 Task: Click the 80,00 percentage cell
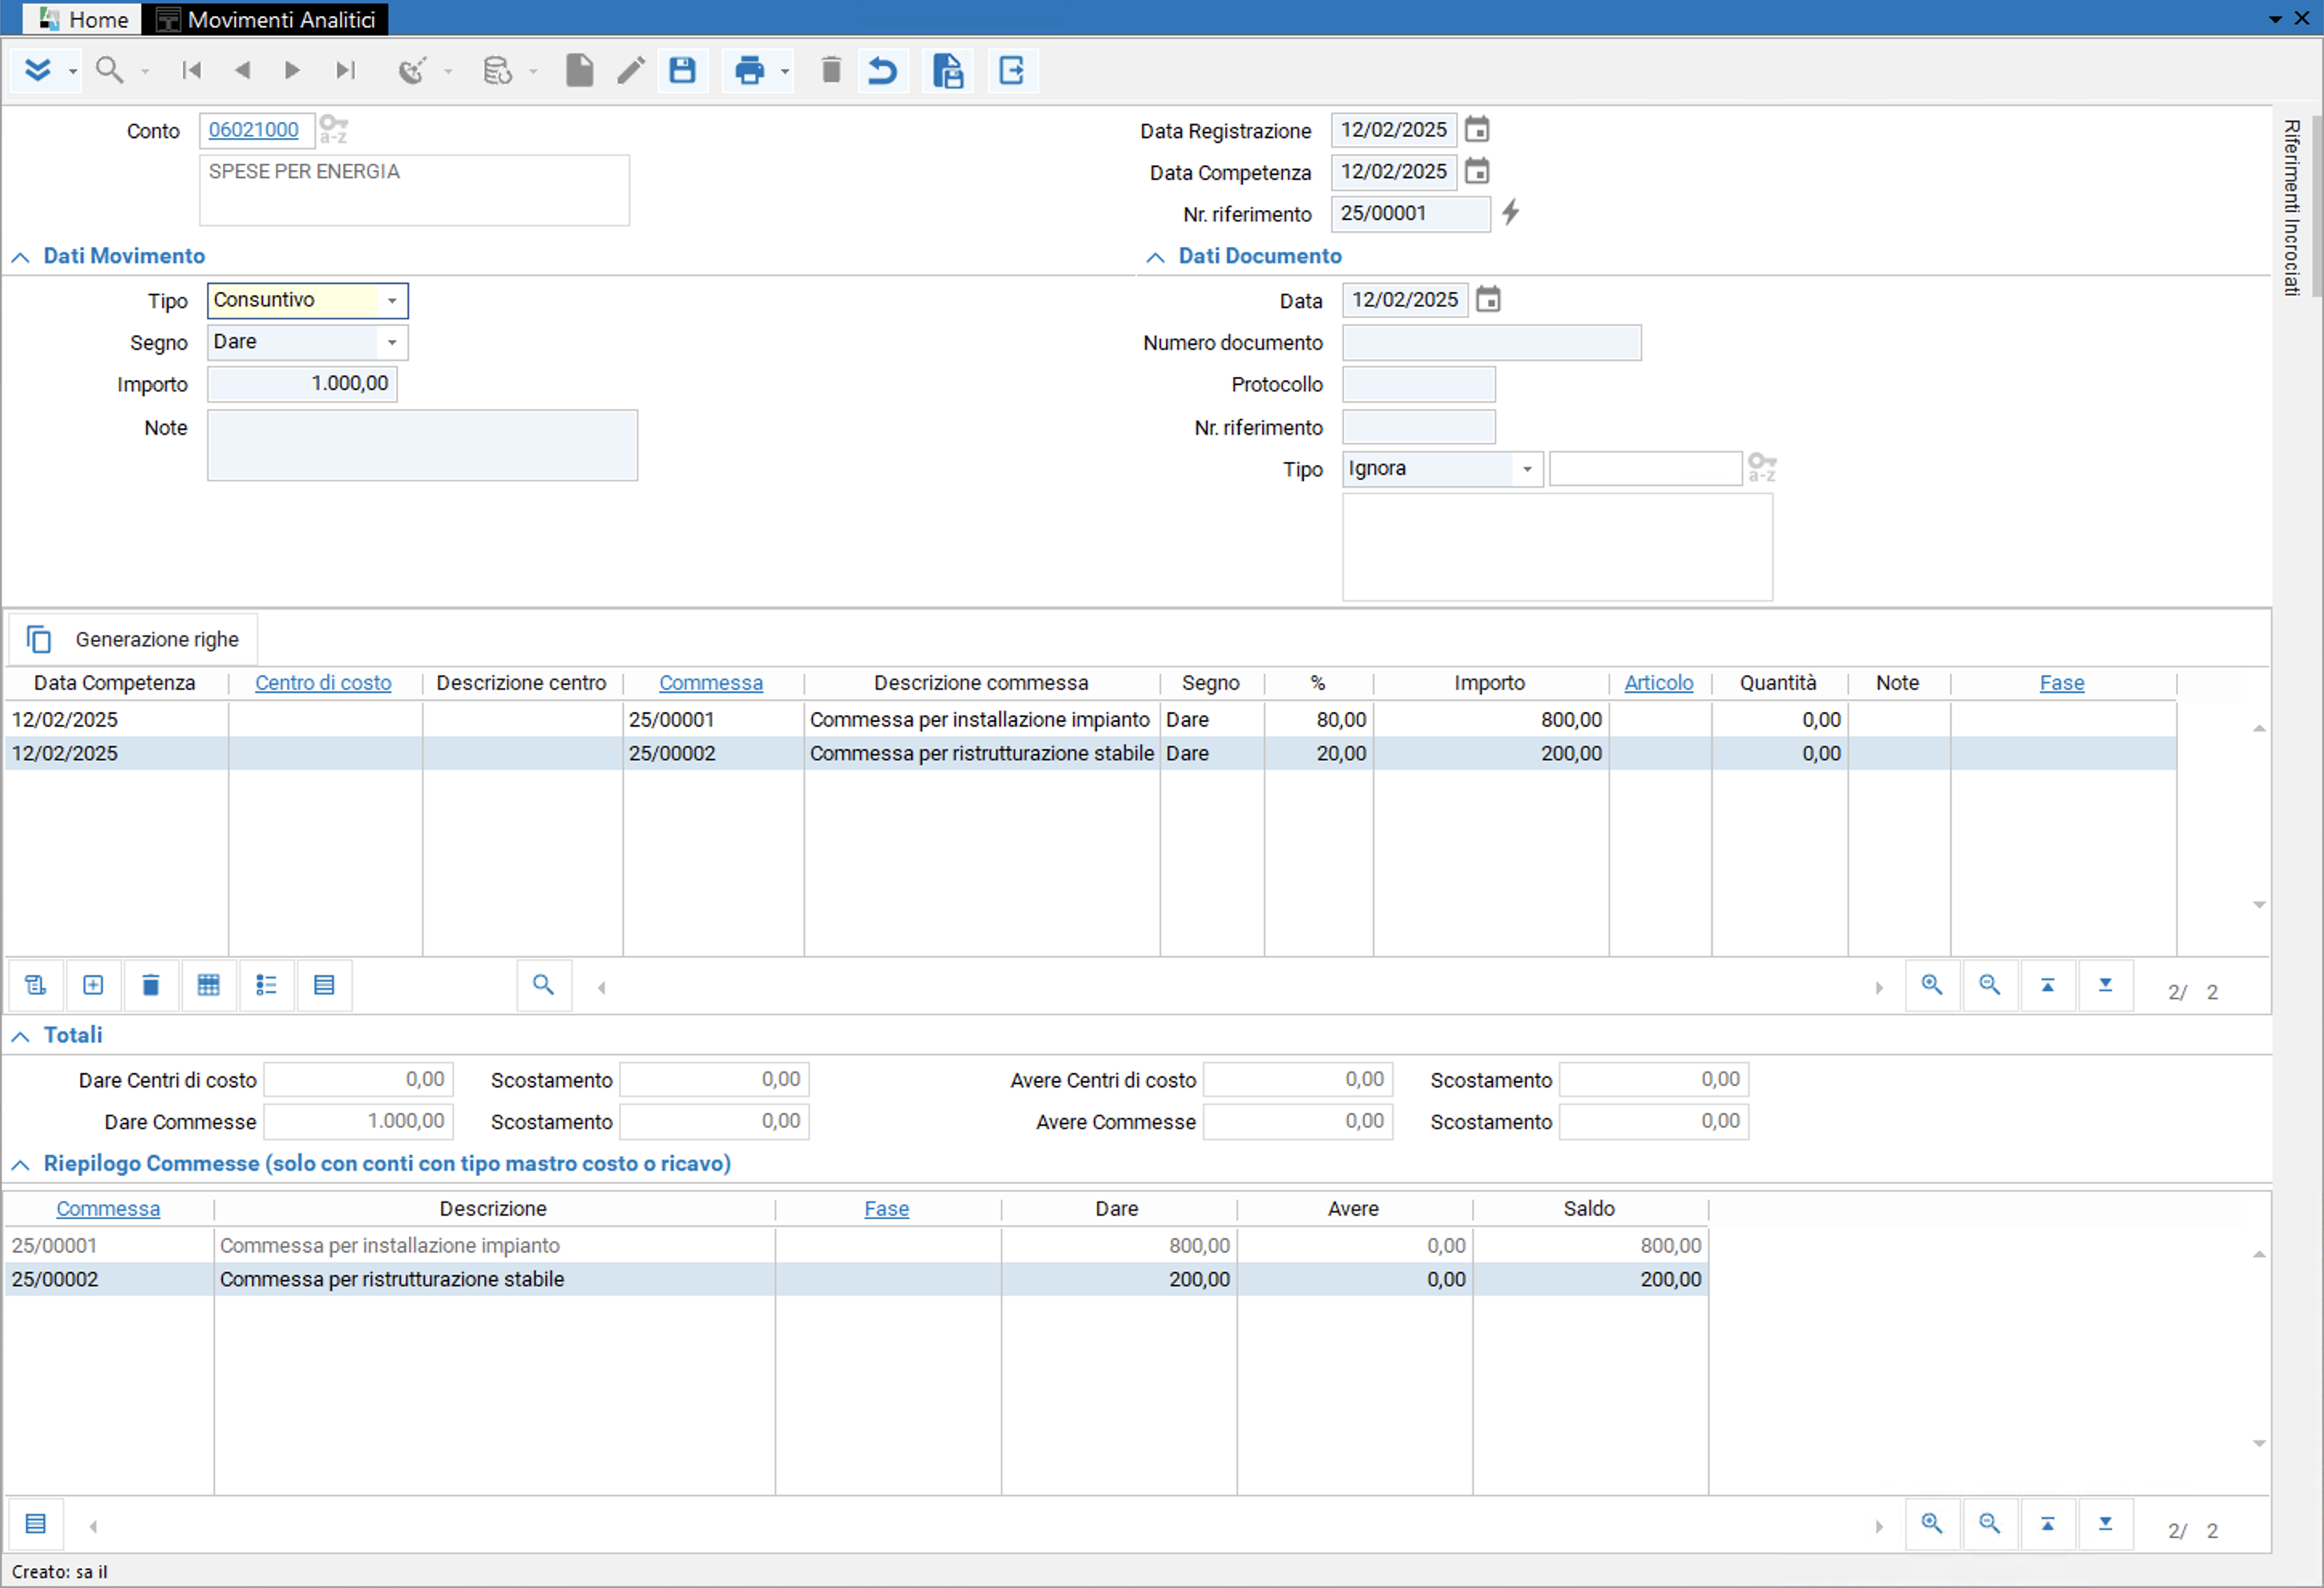(x=1318, y=720)
